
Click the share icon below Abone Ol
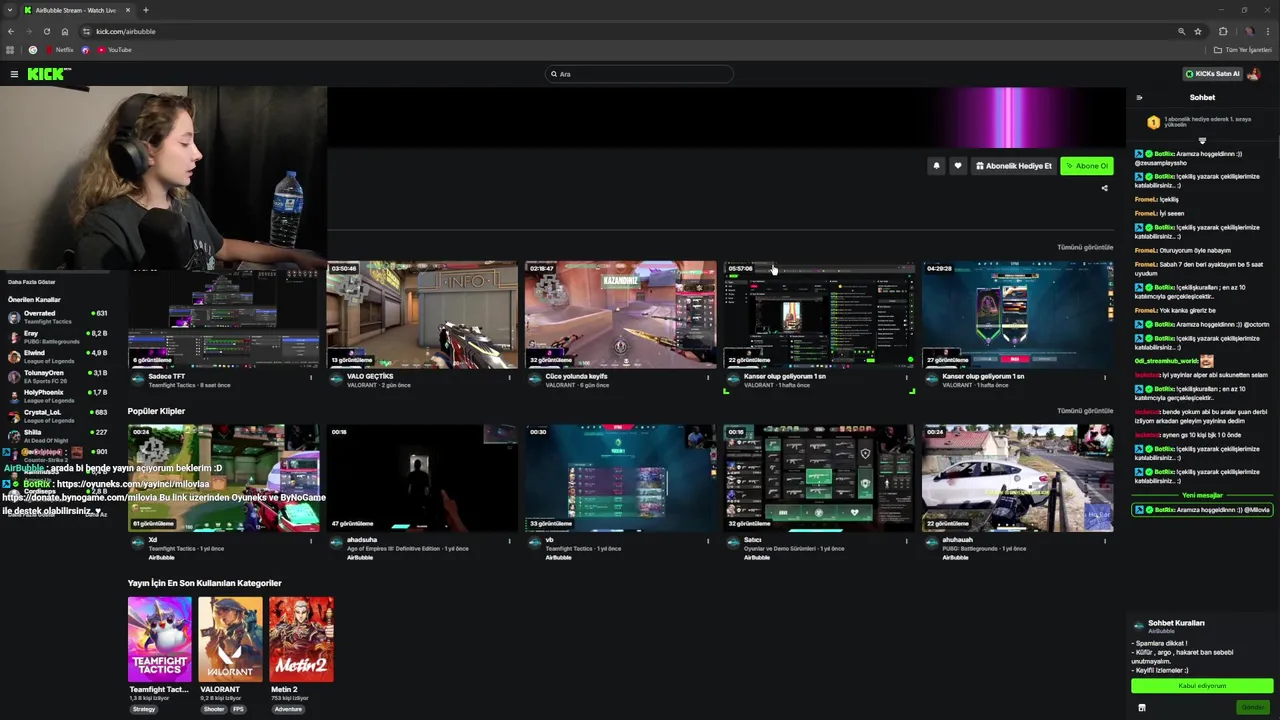tap(1105, 188)
